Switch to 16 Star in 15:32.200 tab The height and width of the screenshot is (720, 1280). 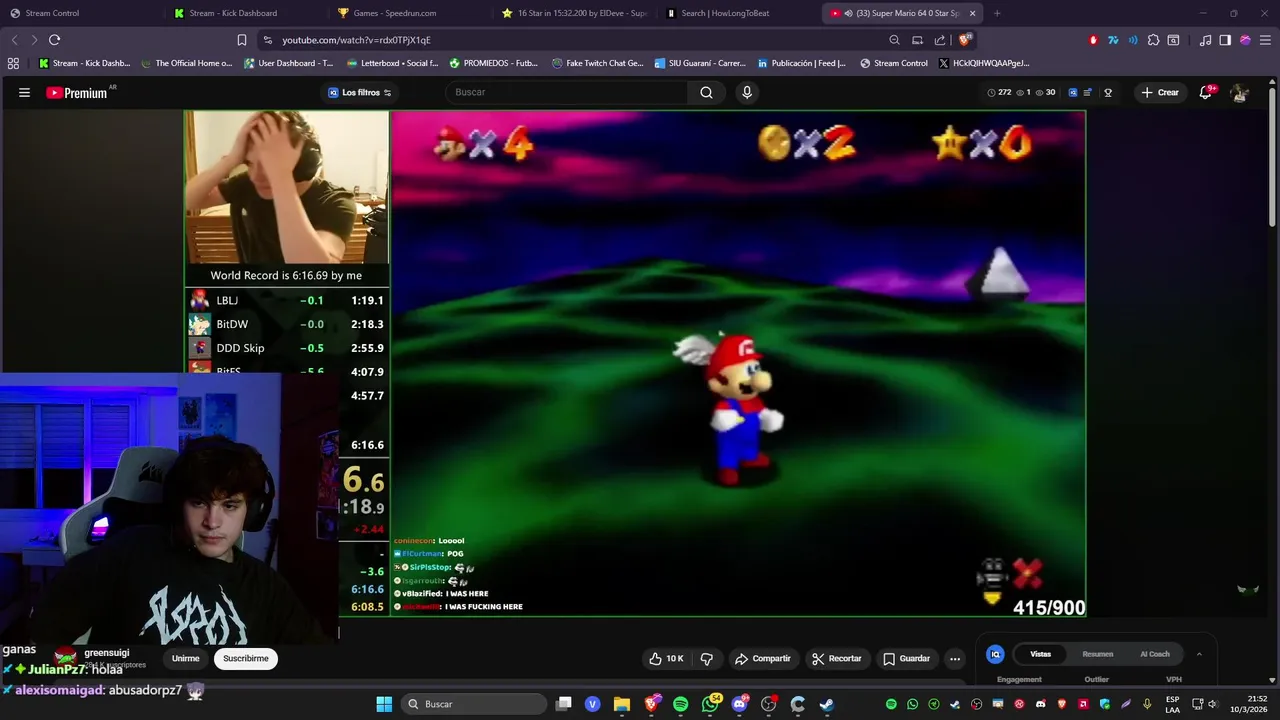point(575,13)
